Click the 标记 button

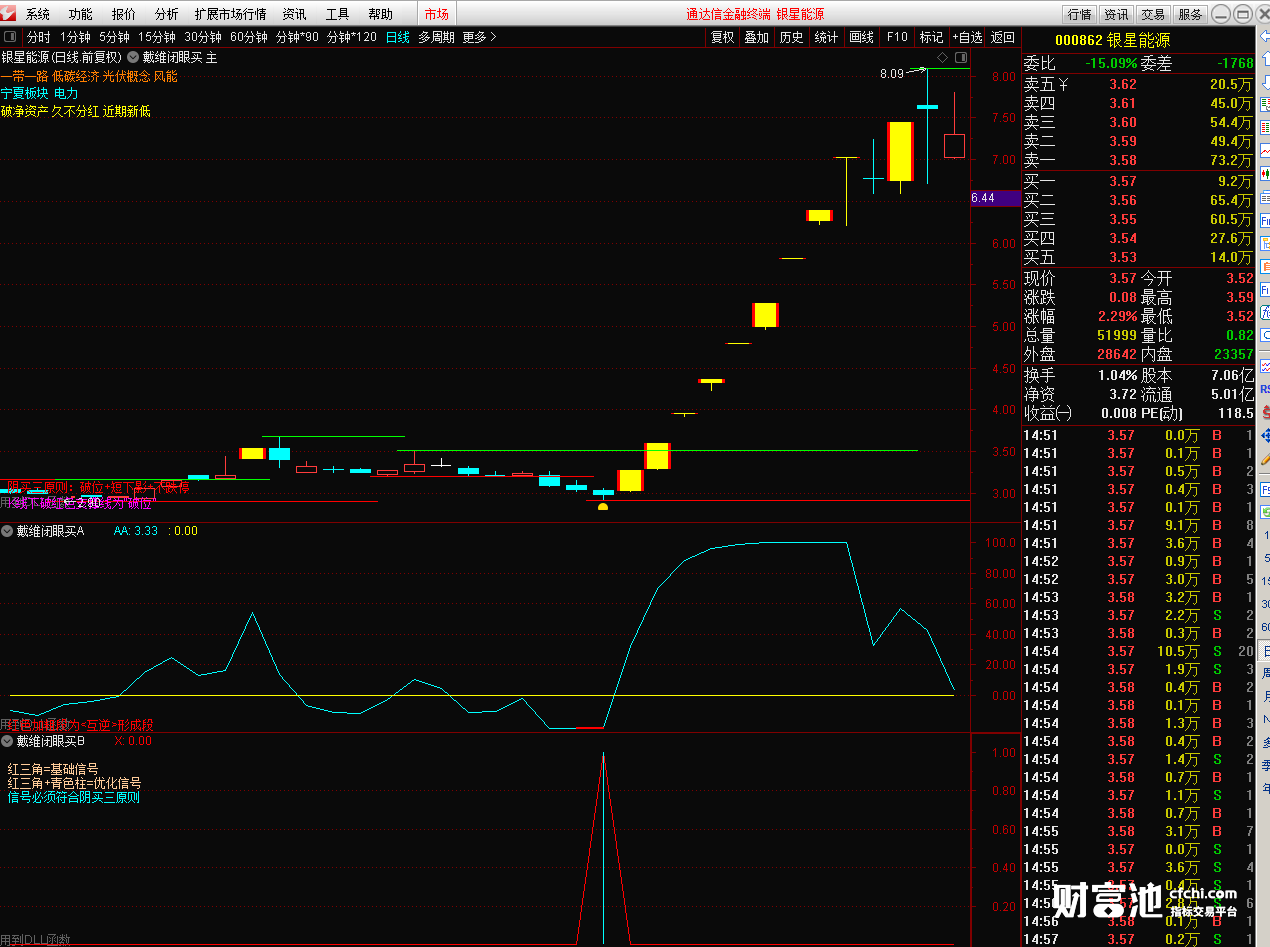coord(931,37)
